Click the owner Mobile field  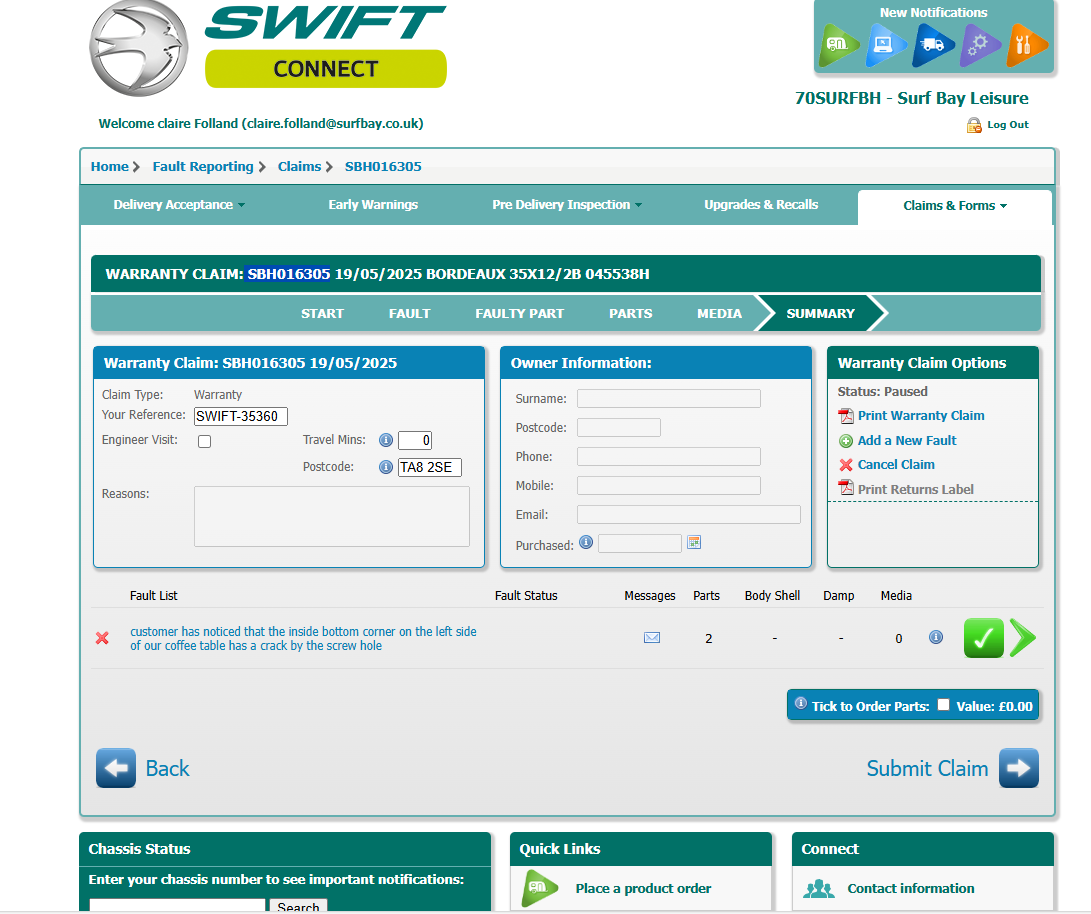(x=669, y=486)
